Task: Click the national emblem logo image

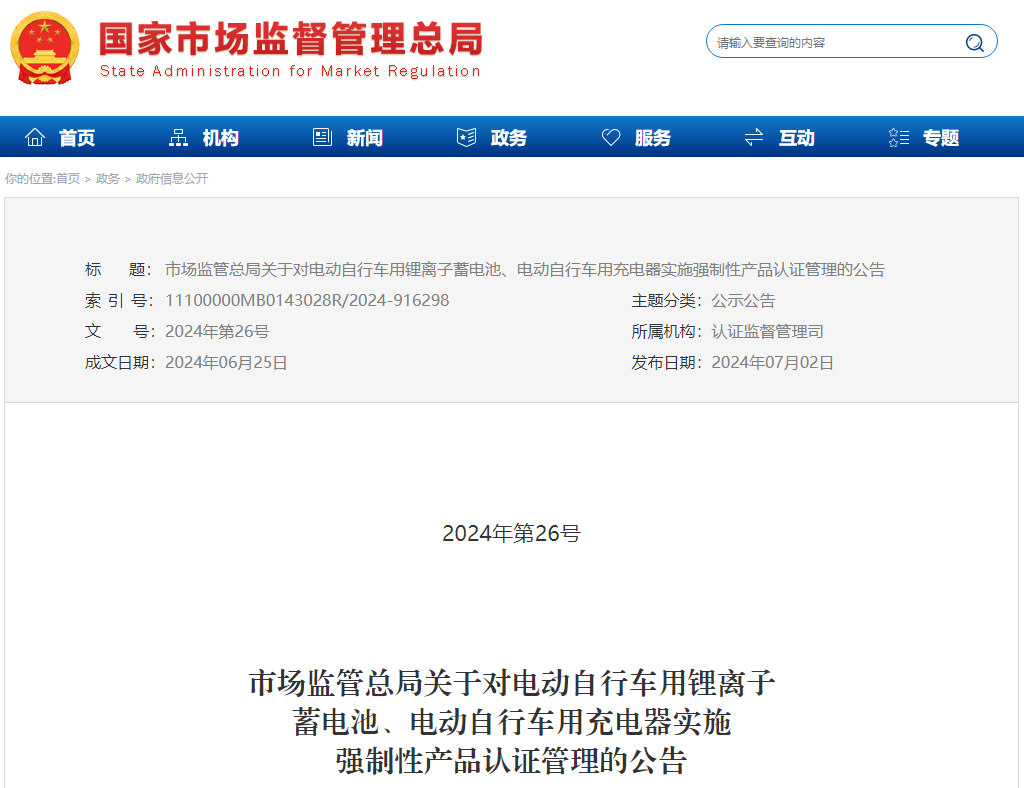Action: pyautogui.click(x=44, y=46)
